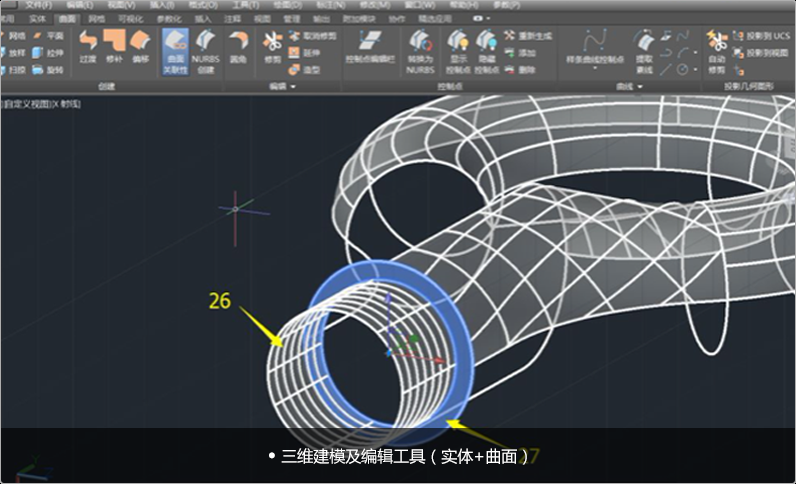
Task: Toggle Auto Trim (自动修剪) option
Action: (717, 51)
